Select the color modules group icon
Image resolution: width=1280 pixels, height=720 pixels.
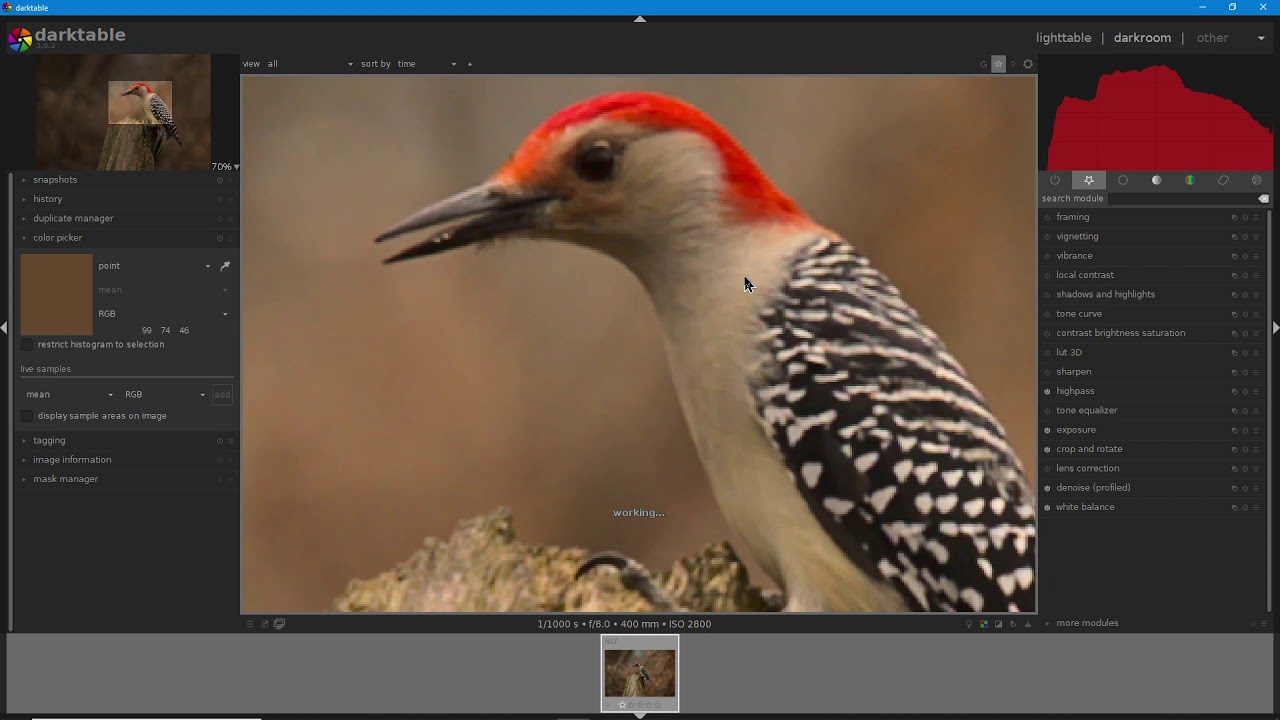point(1190,180)
